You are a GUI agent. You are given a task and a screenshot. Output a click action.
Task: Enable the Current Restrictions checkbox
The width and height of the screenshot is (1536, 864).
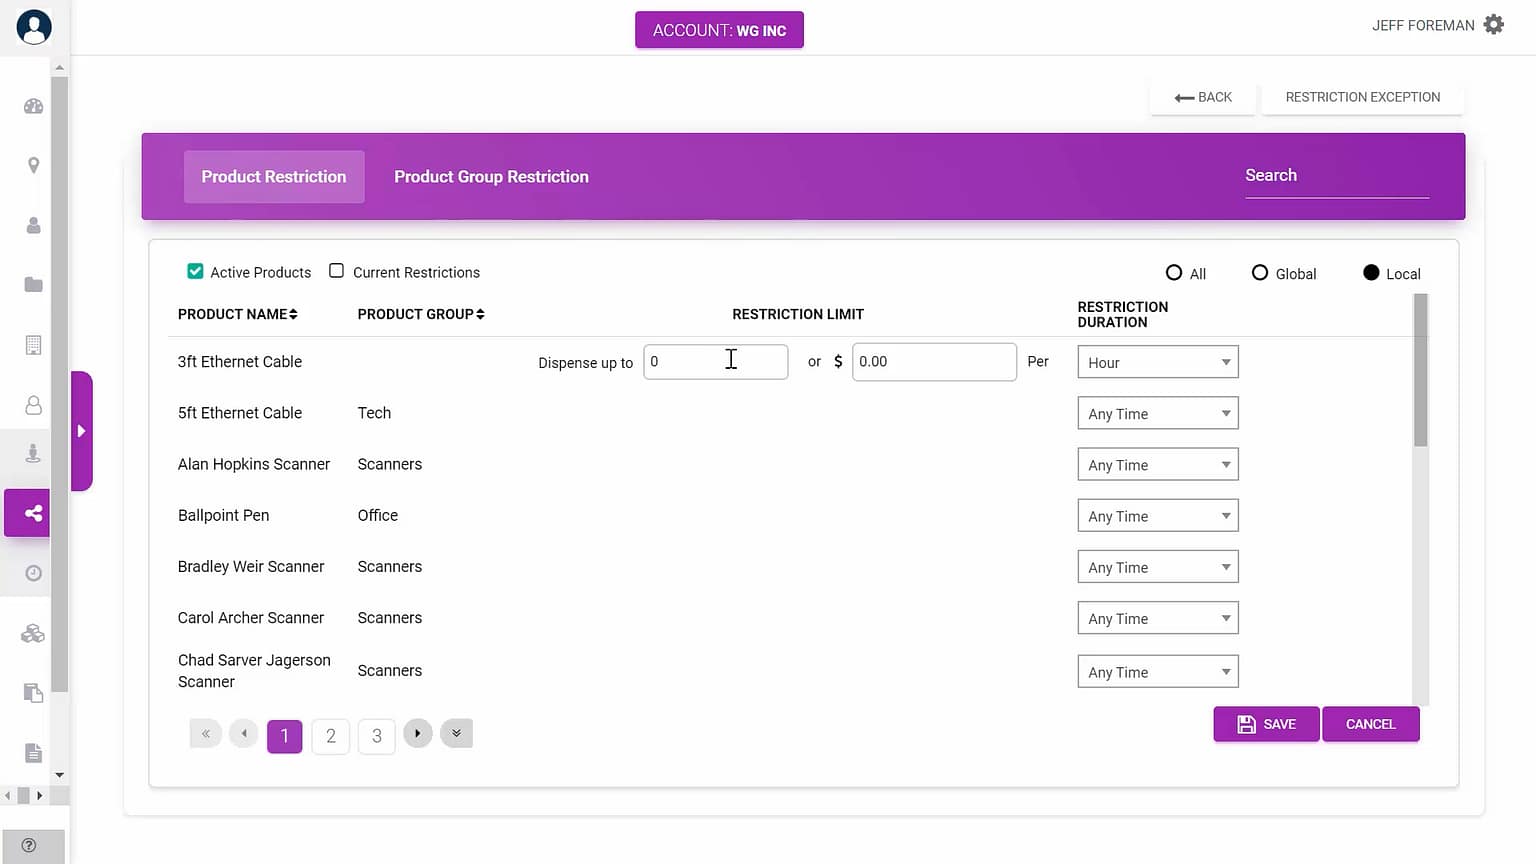pos(337,271)
